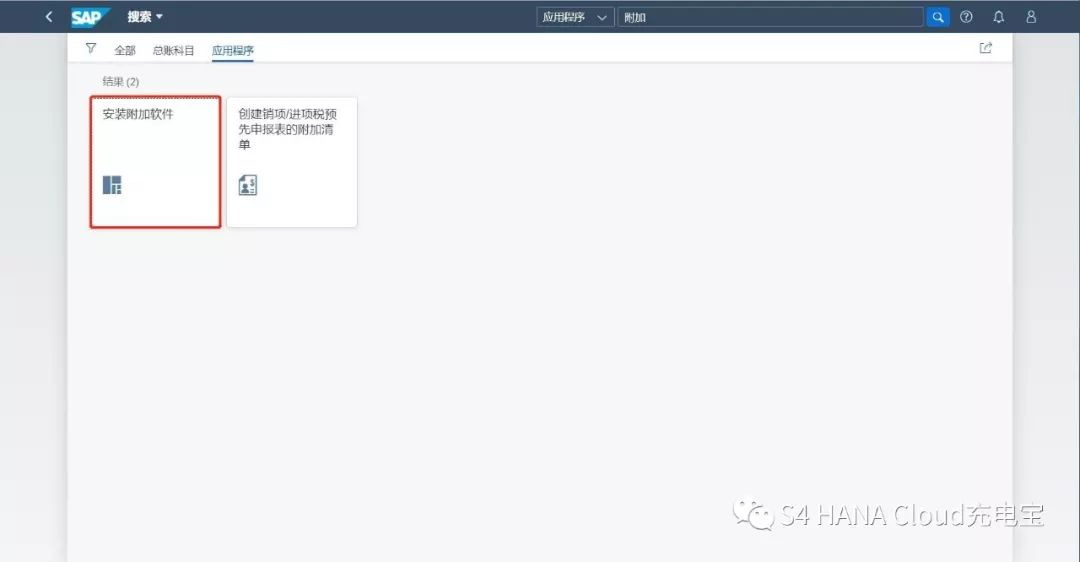The height and width of the screenshot is (562, 1080).
Task: Switch to the 全部 tab
Action: pos(125,50)
